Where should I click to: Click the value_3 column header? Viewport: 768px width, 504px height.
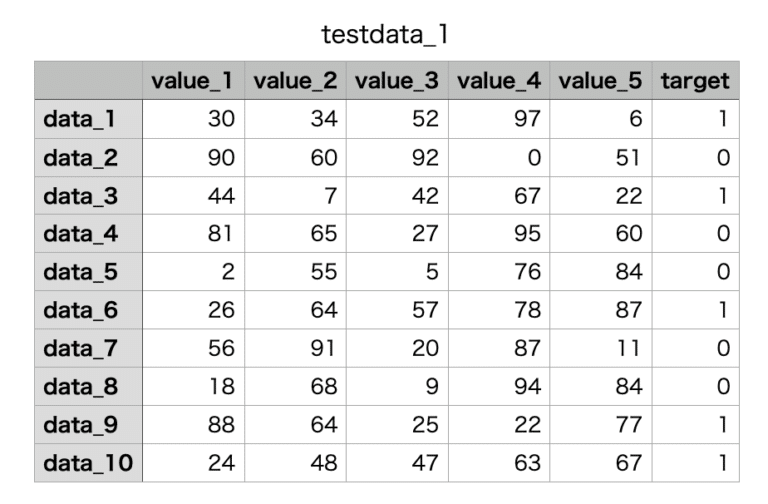tap(396, 81)
